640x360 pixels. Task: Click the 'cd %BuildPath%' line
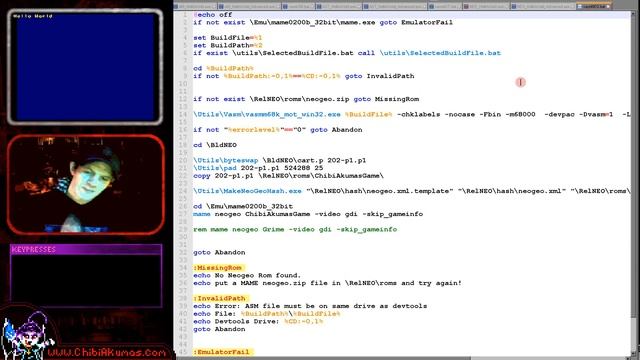(x=223, y=68)
